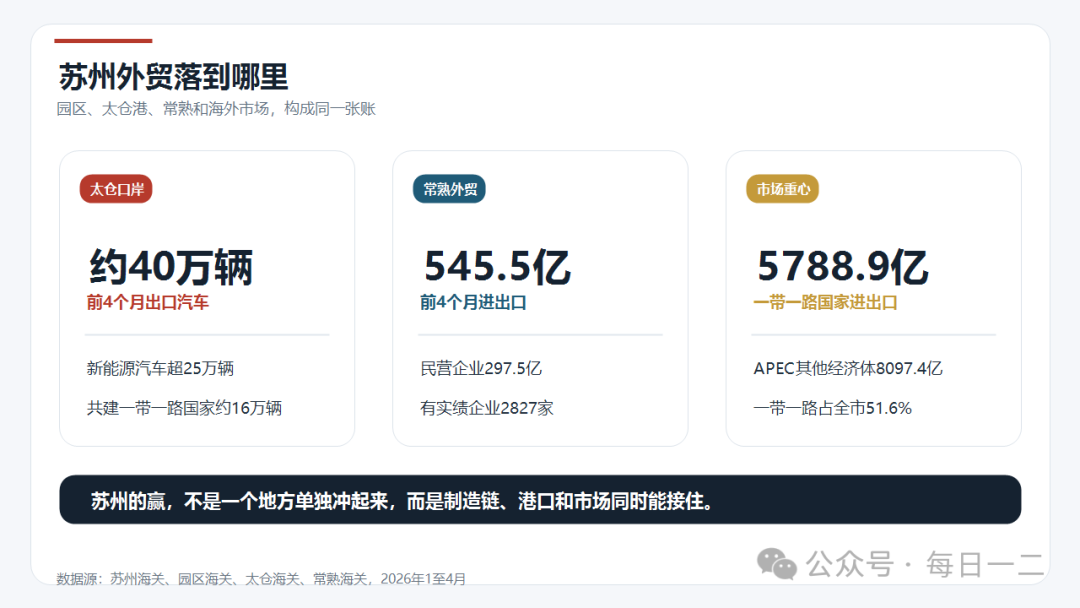Click the gold 市场重心 tag
Image resolution: width=1080 pixels, height=608 pixels.
pyautogui.click(x=782, y=189)
